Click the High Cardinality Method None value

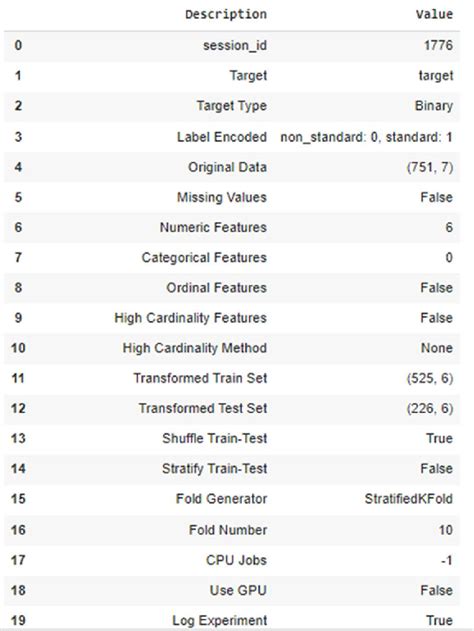(437, 348)
